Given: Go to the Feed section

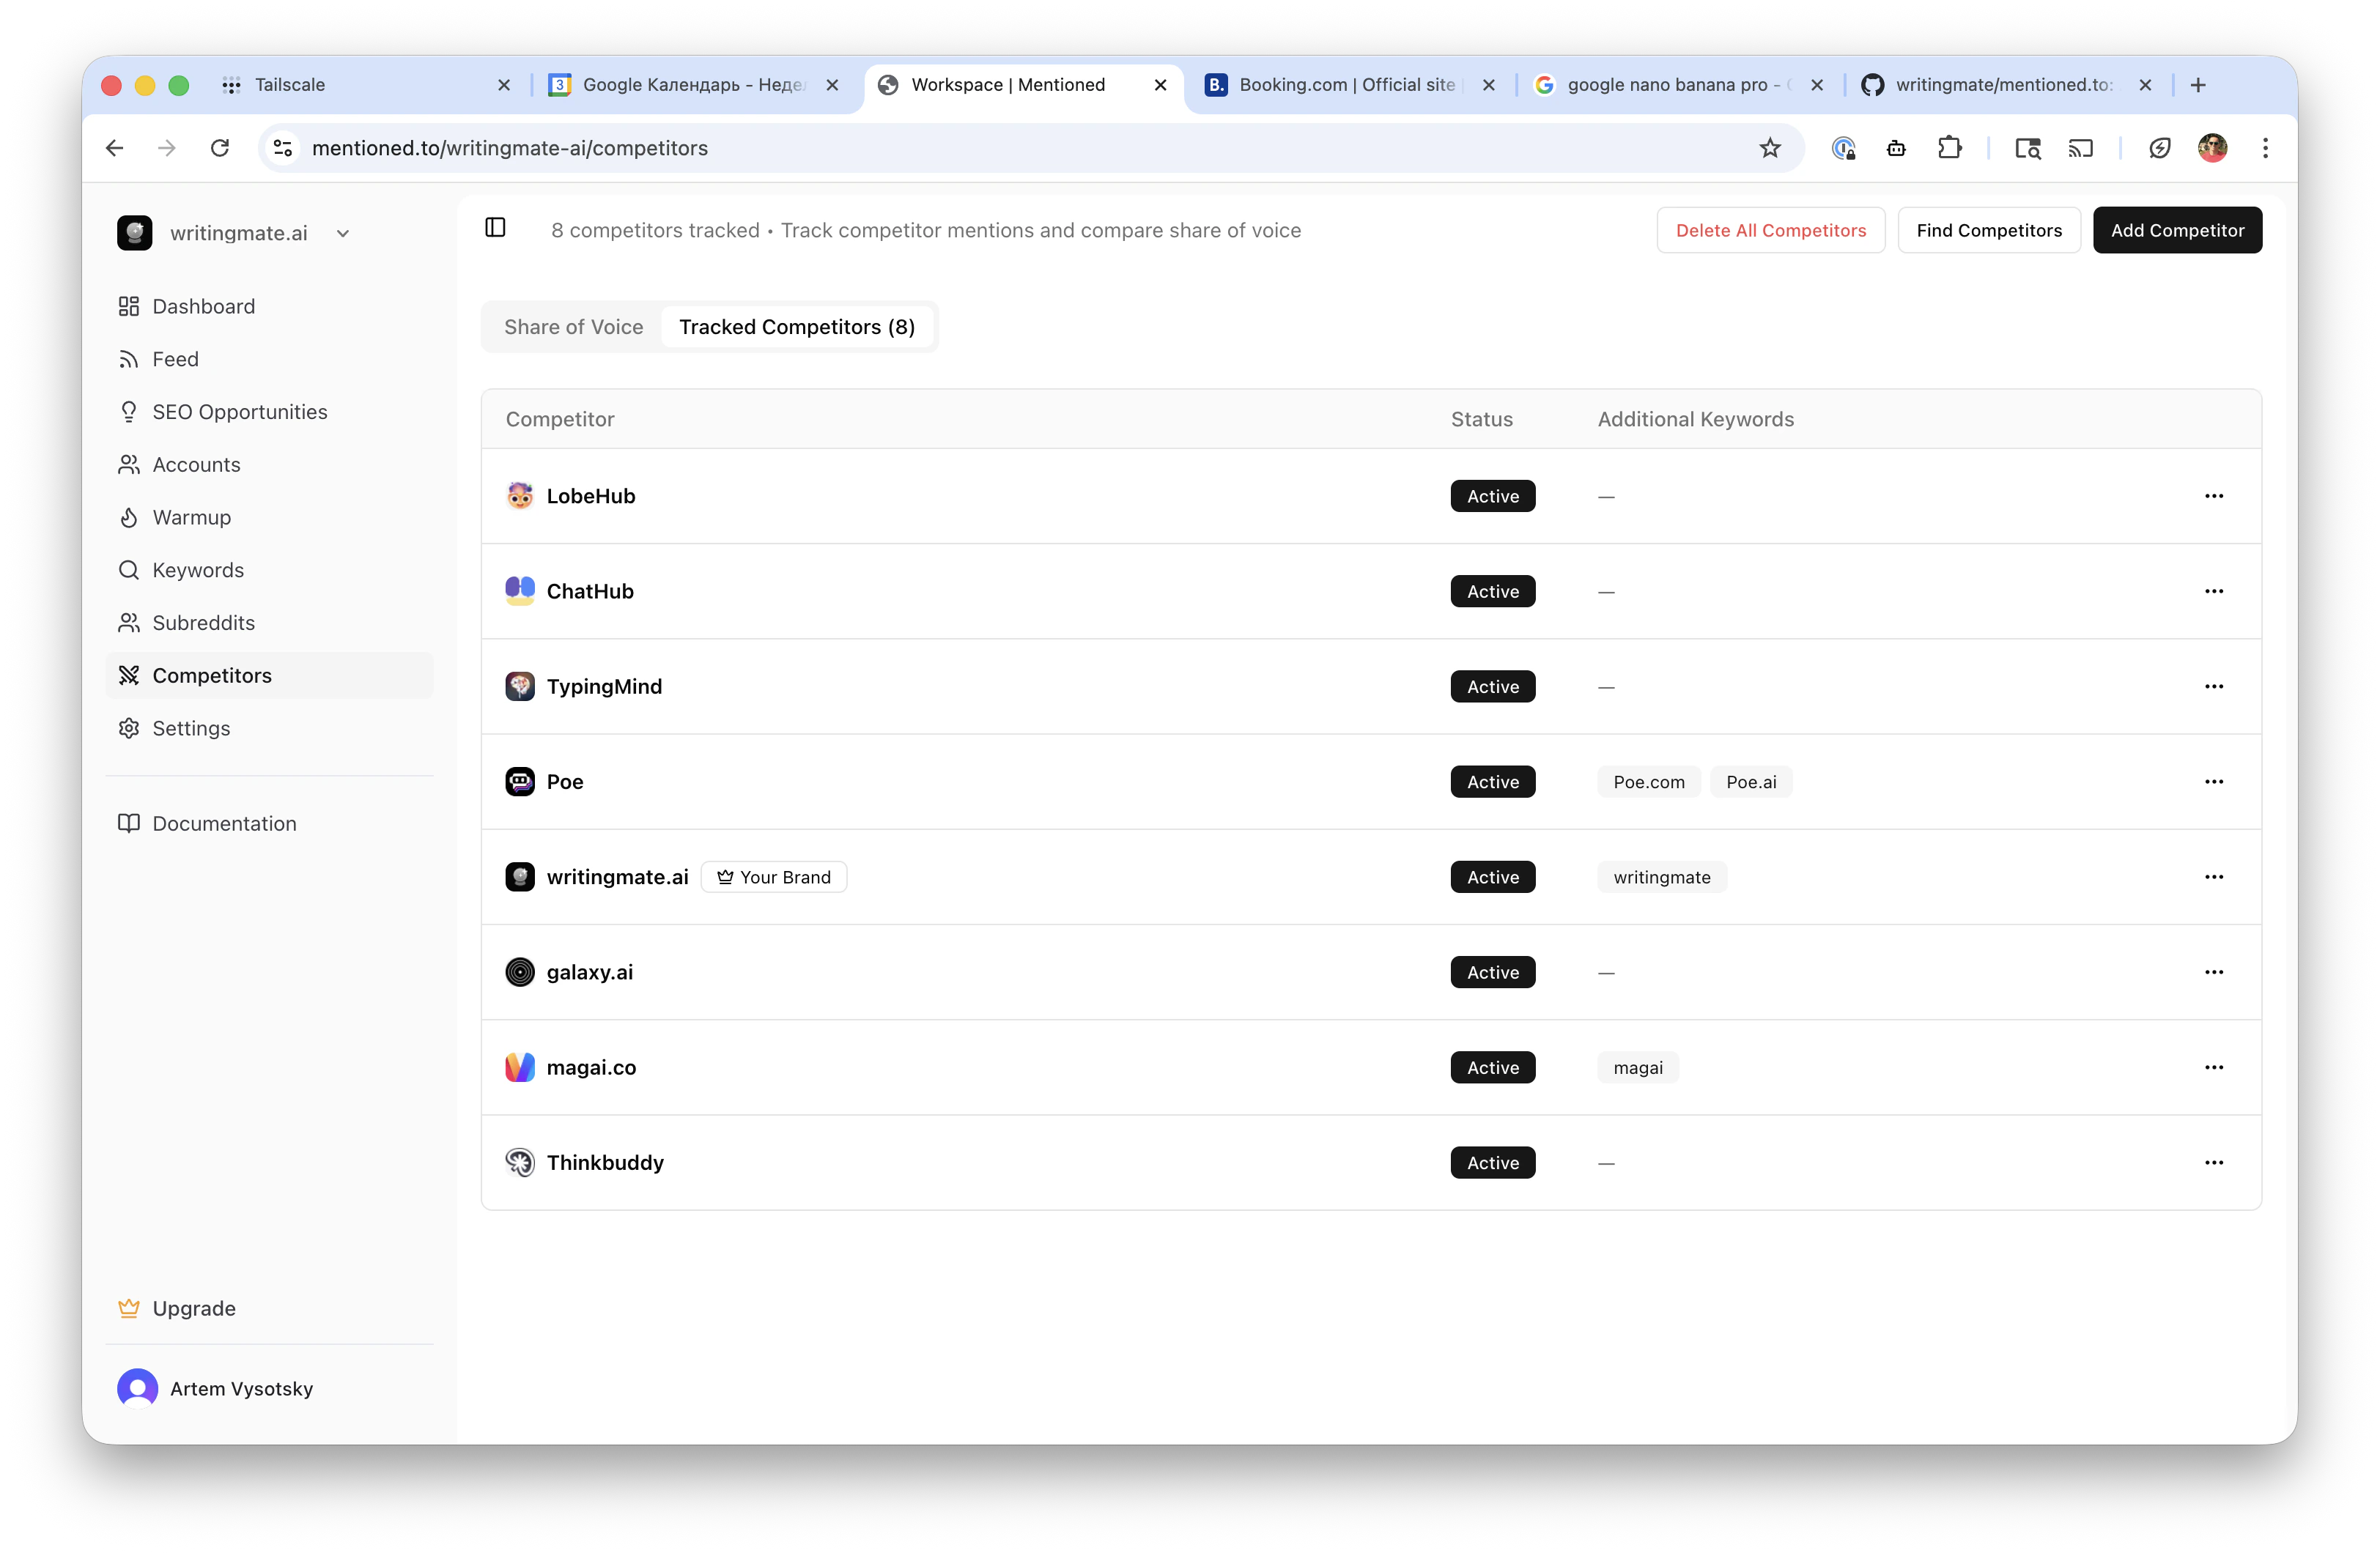Looking at the screenshot, I should click(x=175, y=359).
